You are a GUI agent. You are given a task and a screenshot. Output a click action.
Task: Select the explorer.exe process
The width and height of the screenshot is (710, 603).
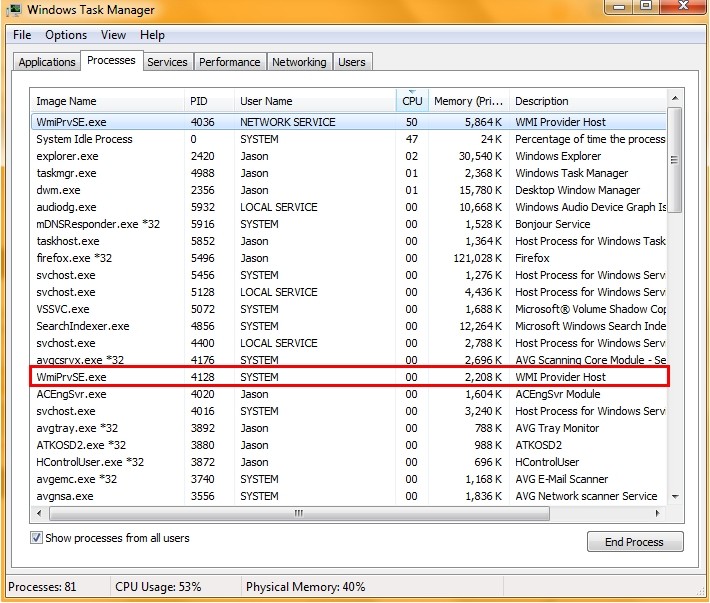349,156
